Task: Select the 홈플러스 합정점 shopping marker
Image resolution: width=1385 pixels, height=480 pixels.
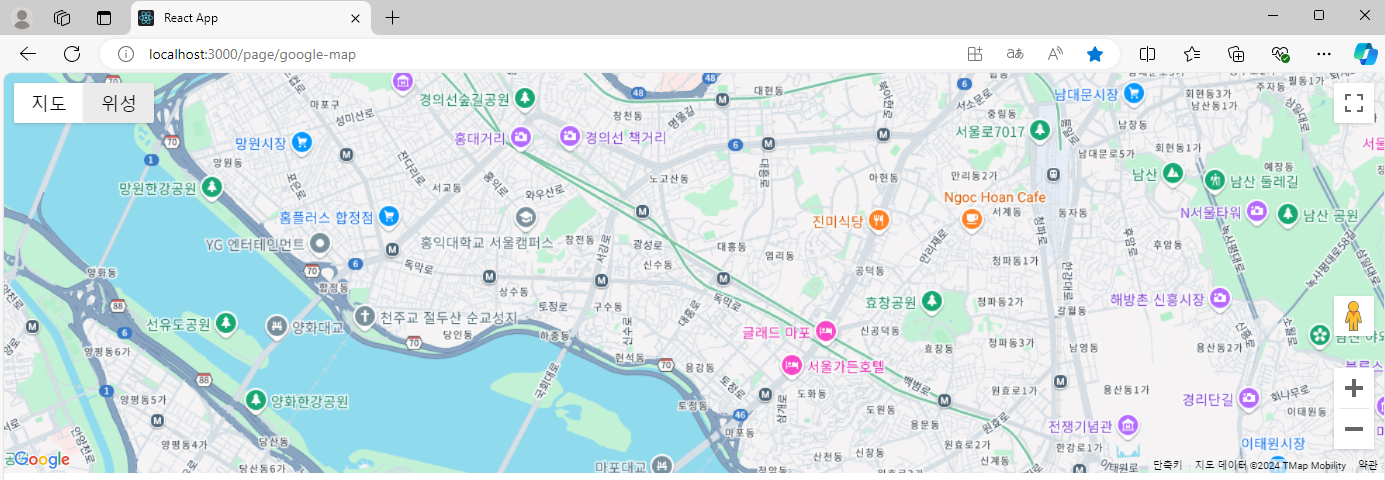Action: coord(389,216)
